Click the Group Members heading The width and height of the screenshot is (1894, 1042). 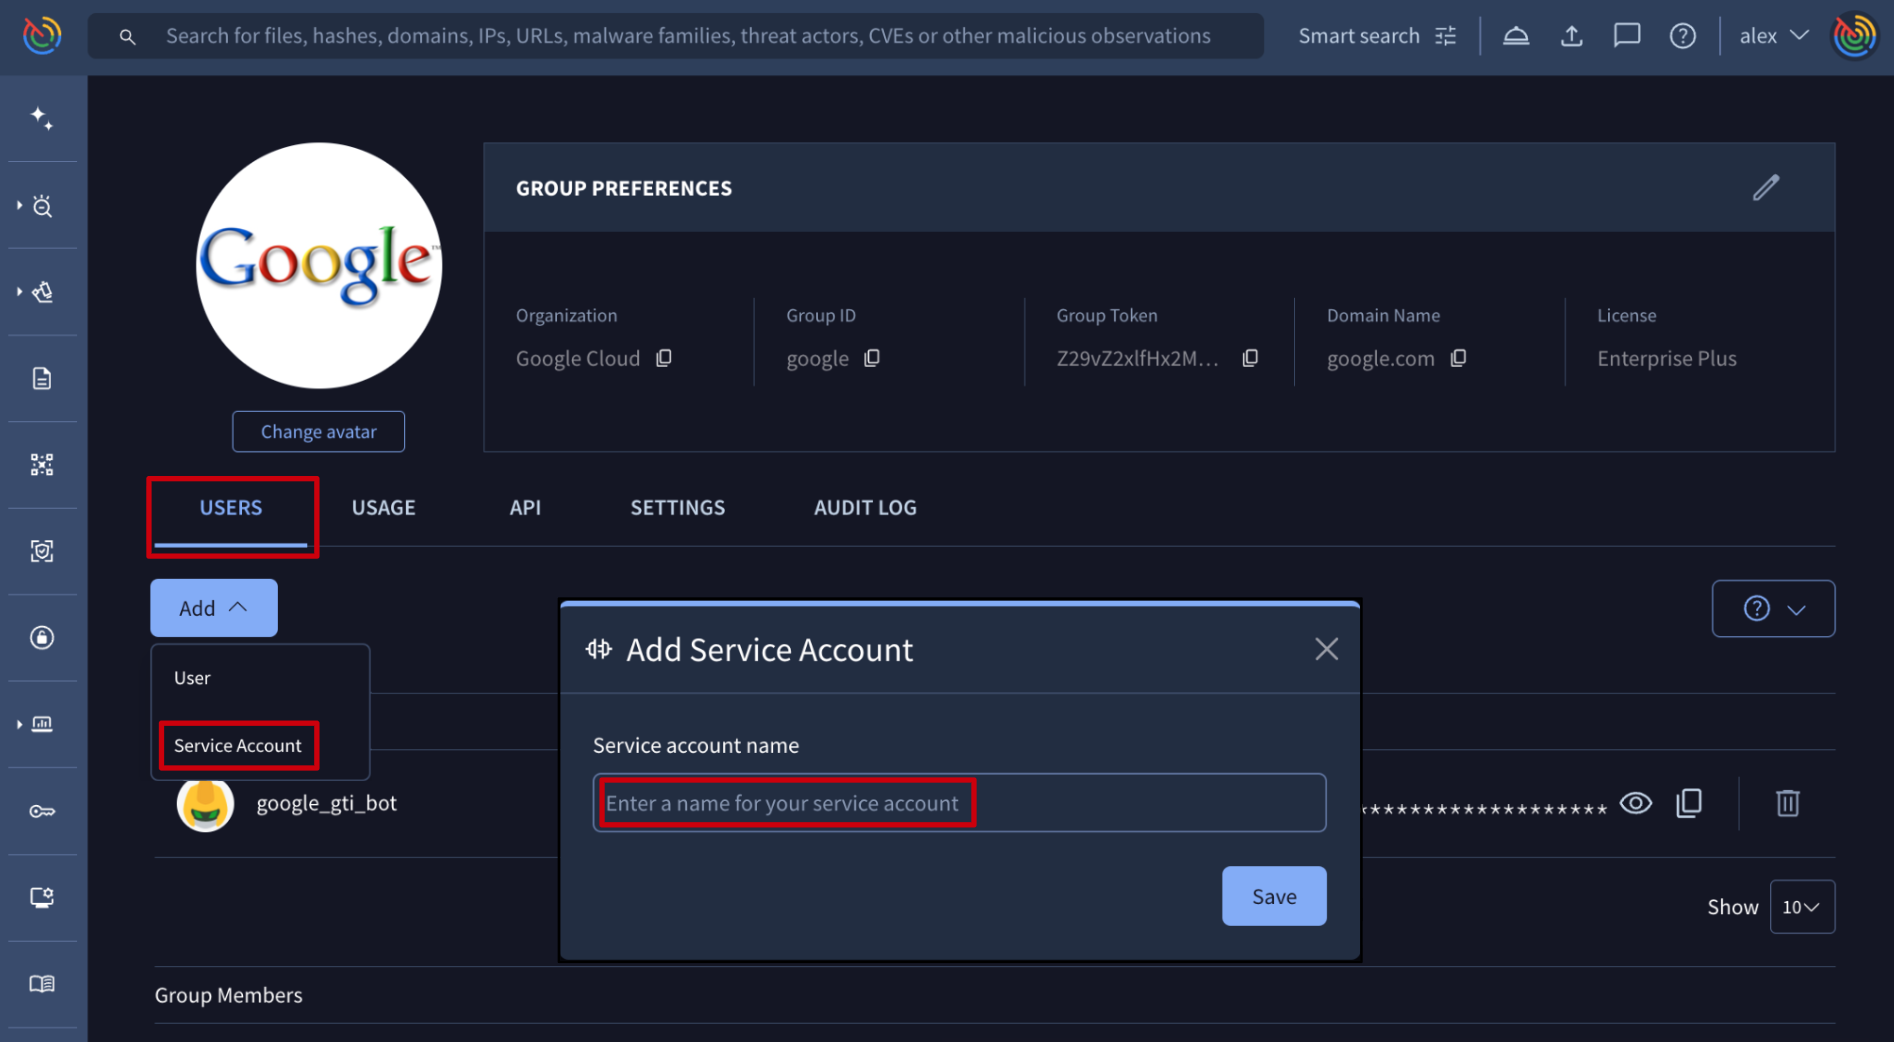pyautogui.click(x=229, y=995)
